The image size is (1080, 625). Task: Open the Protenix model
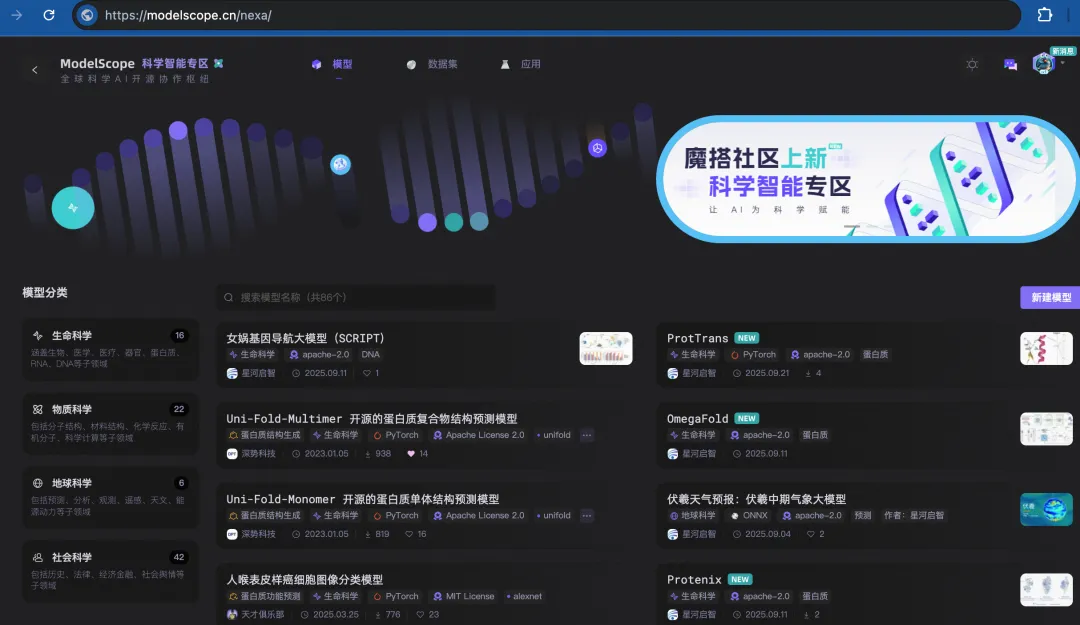[694, 580]
